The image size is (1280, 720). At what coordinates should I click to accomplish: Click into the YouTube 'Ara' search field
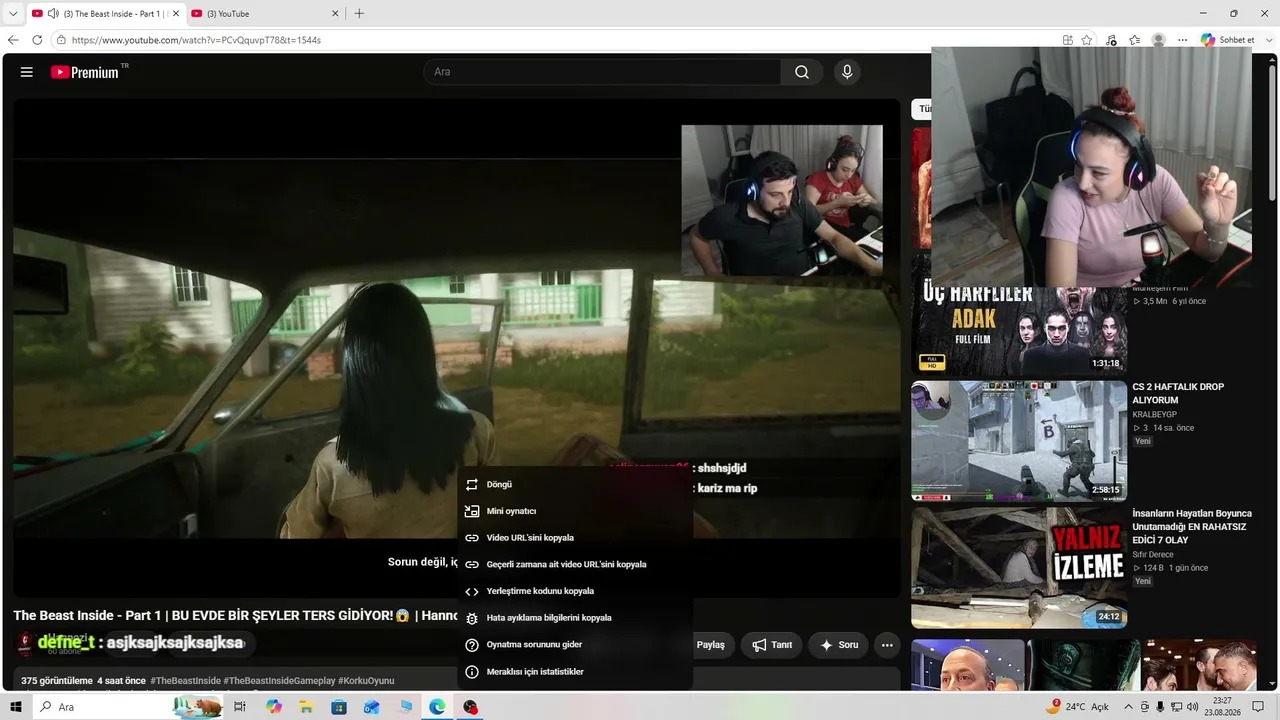[602, 72]
